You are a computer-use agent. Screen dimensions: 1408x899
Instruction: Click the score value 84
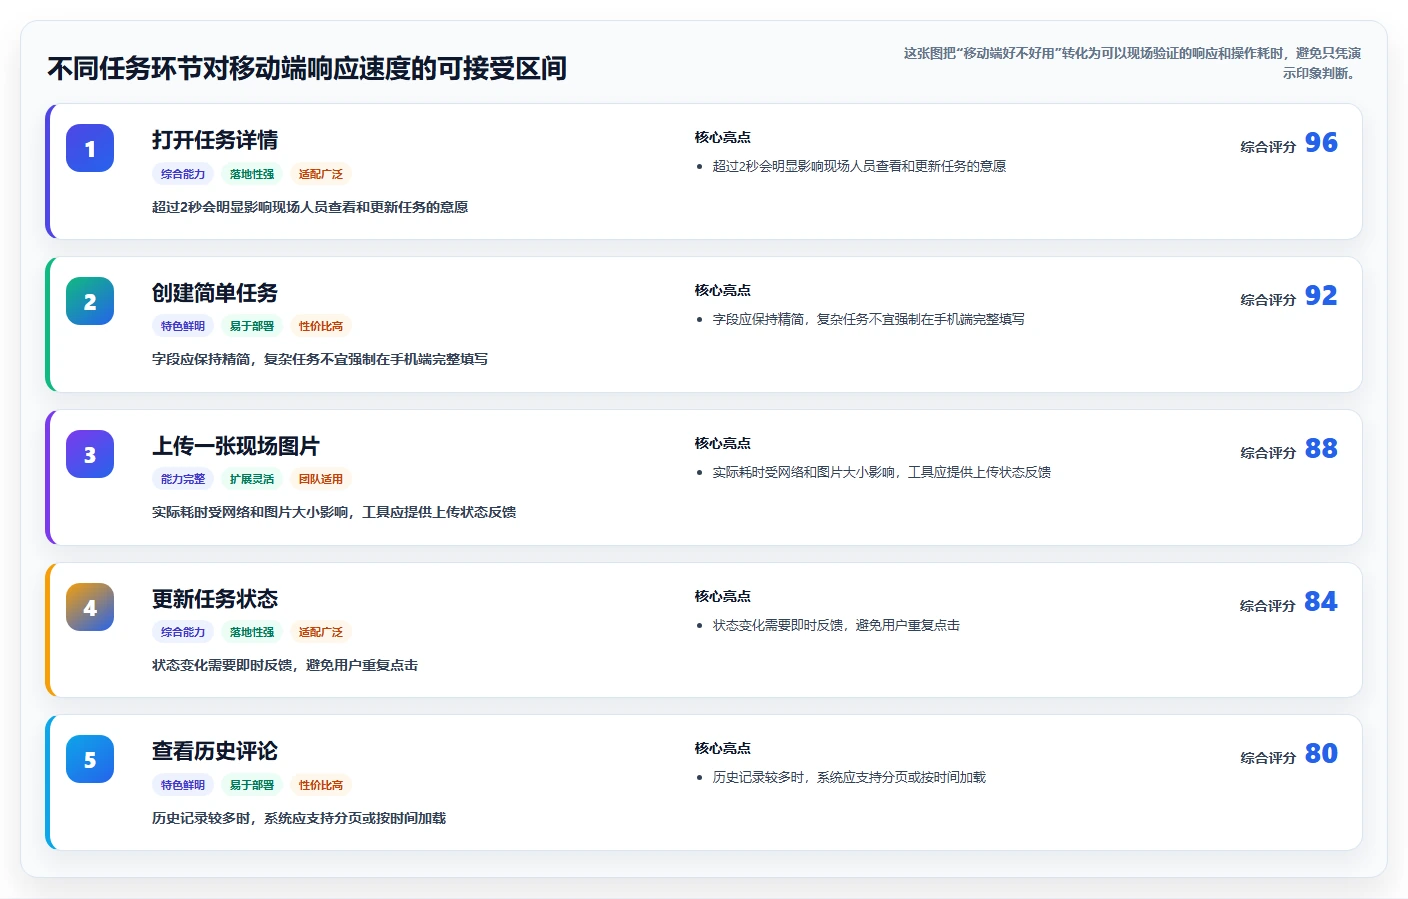(x=1321, y=602)
